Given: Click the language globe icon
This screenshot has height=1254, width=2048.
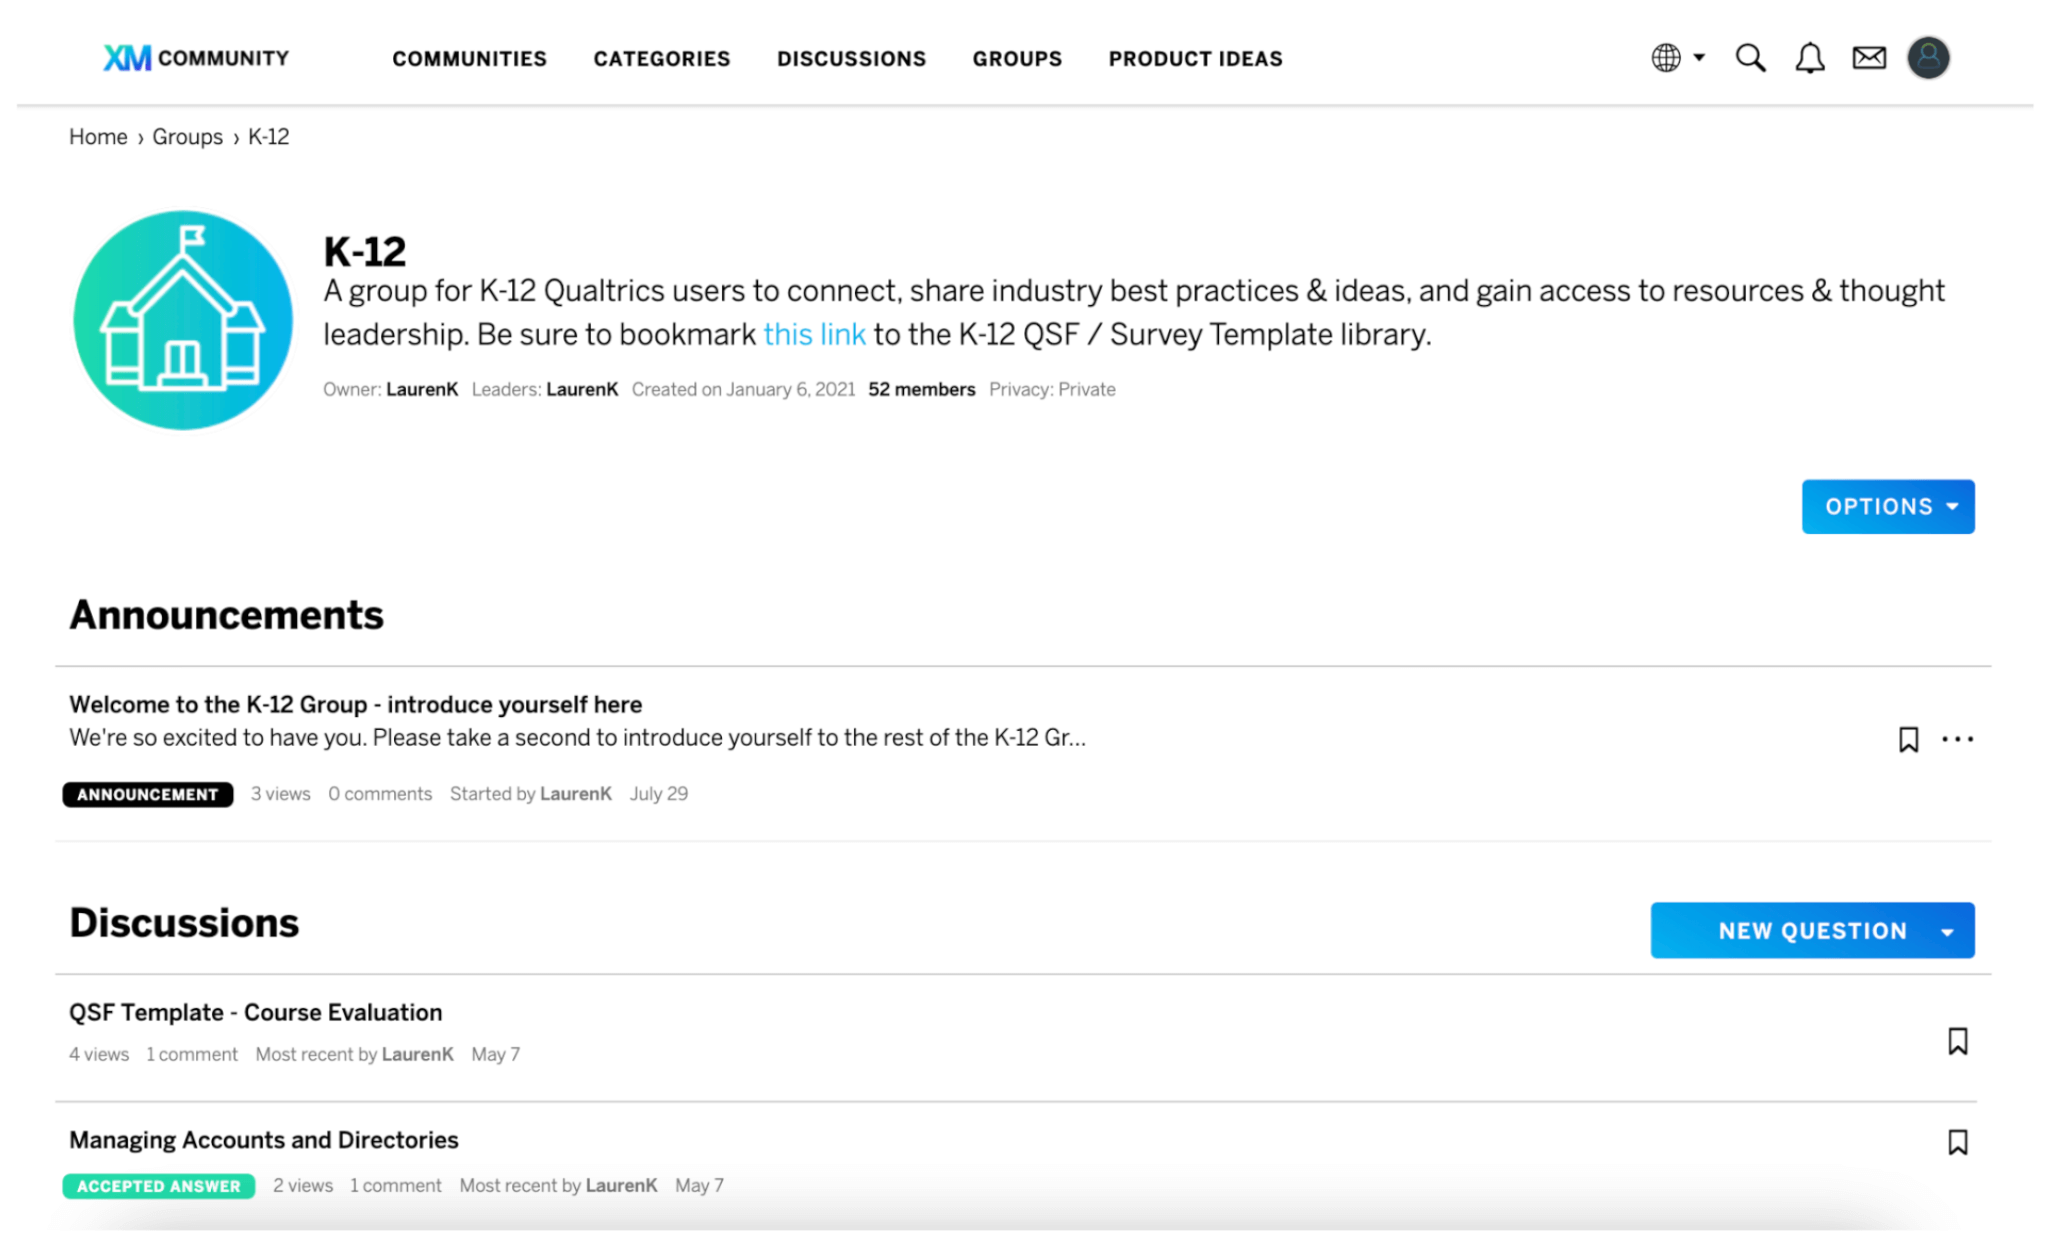Looking at the screenshot, I should point(1666,58).
